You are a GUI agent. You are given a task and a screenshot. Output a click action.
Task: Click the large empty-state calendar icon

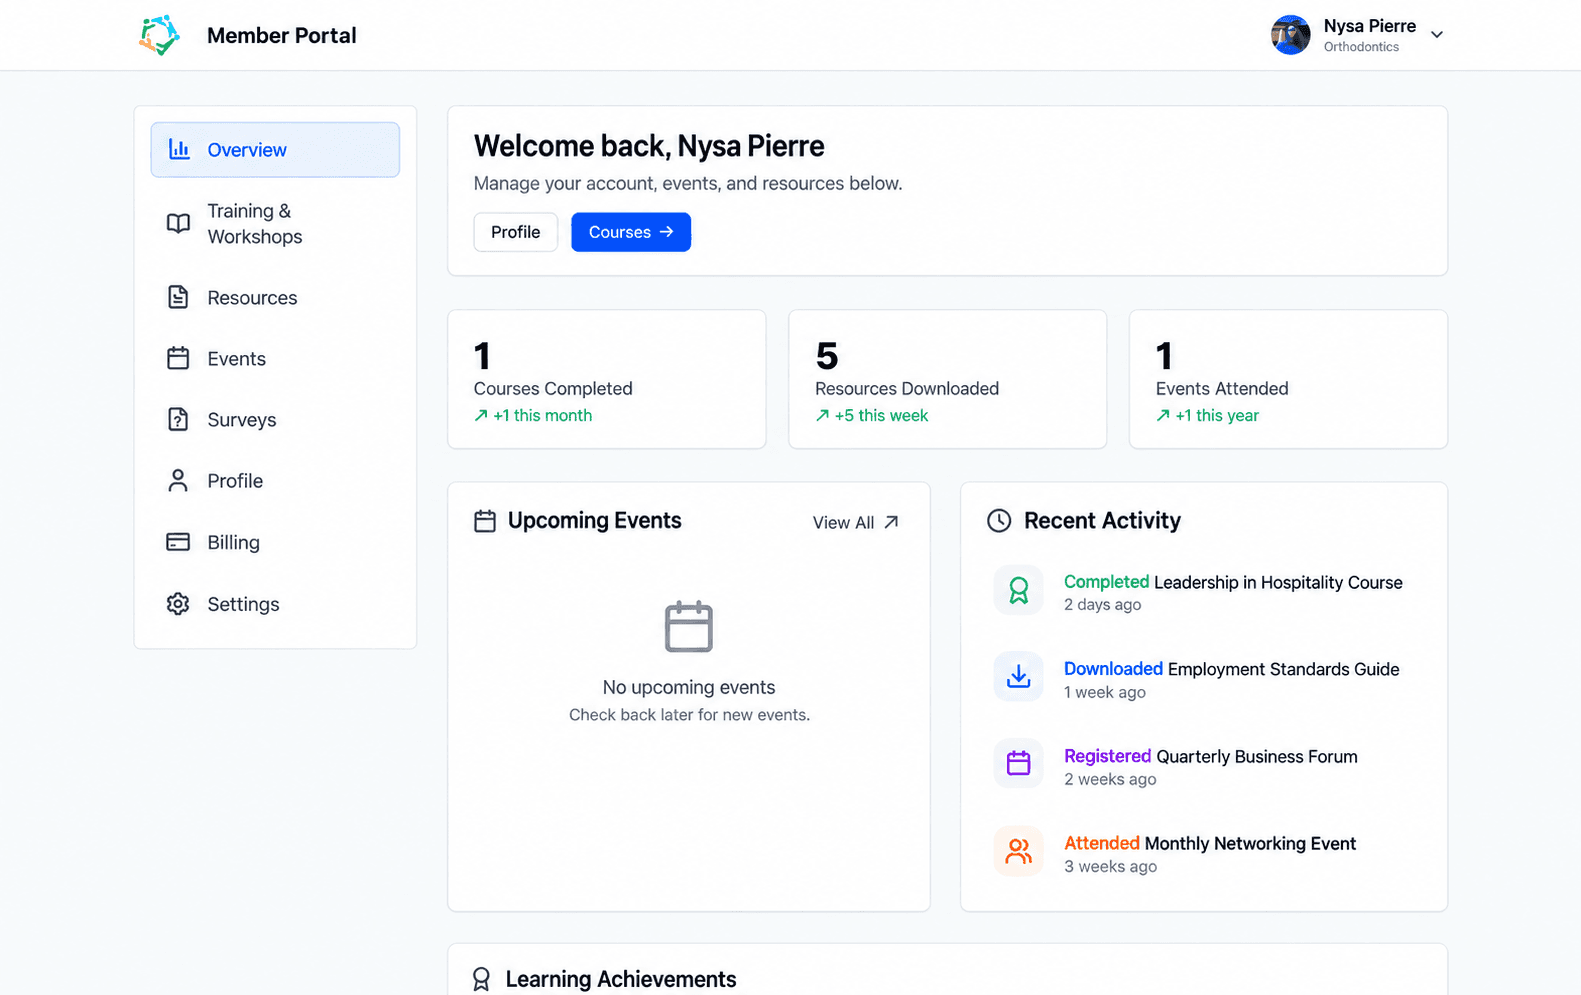689,627
